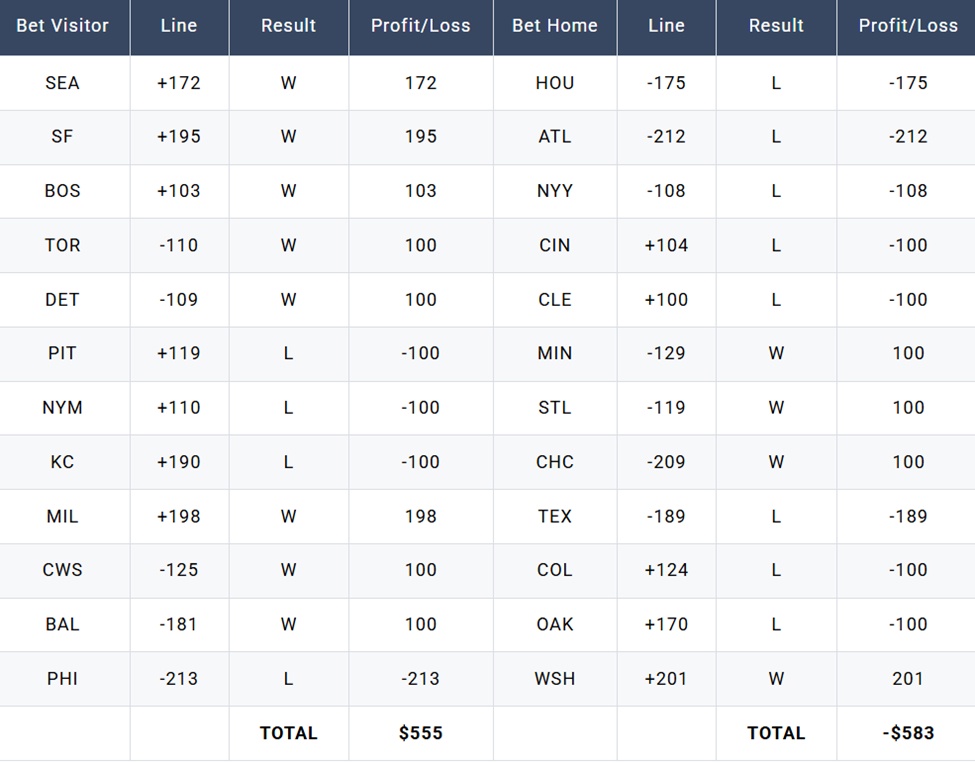Select the DET team cell

62,299
